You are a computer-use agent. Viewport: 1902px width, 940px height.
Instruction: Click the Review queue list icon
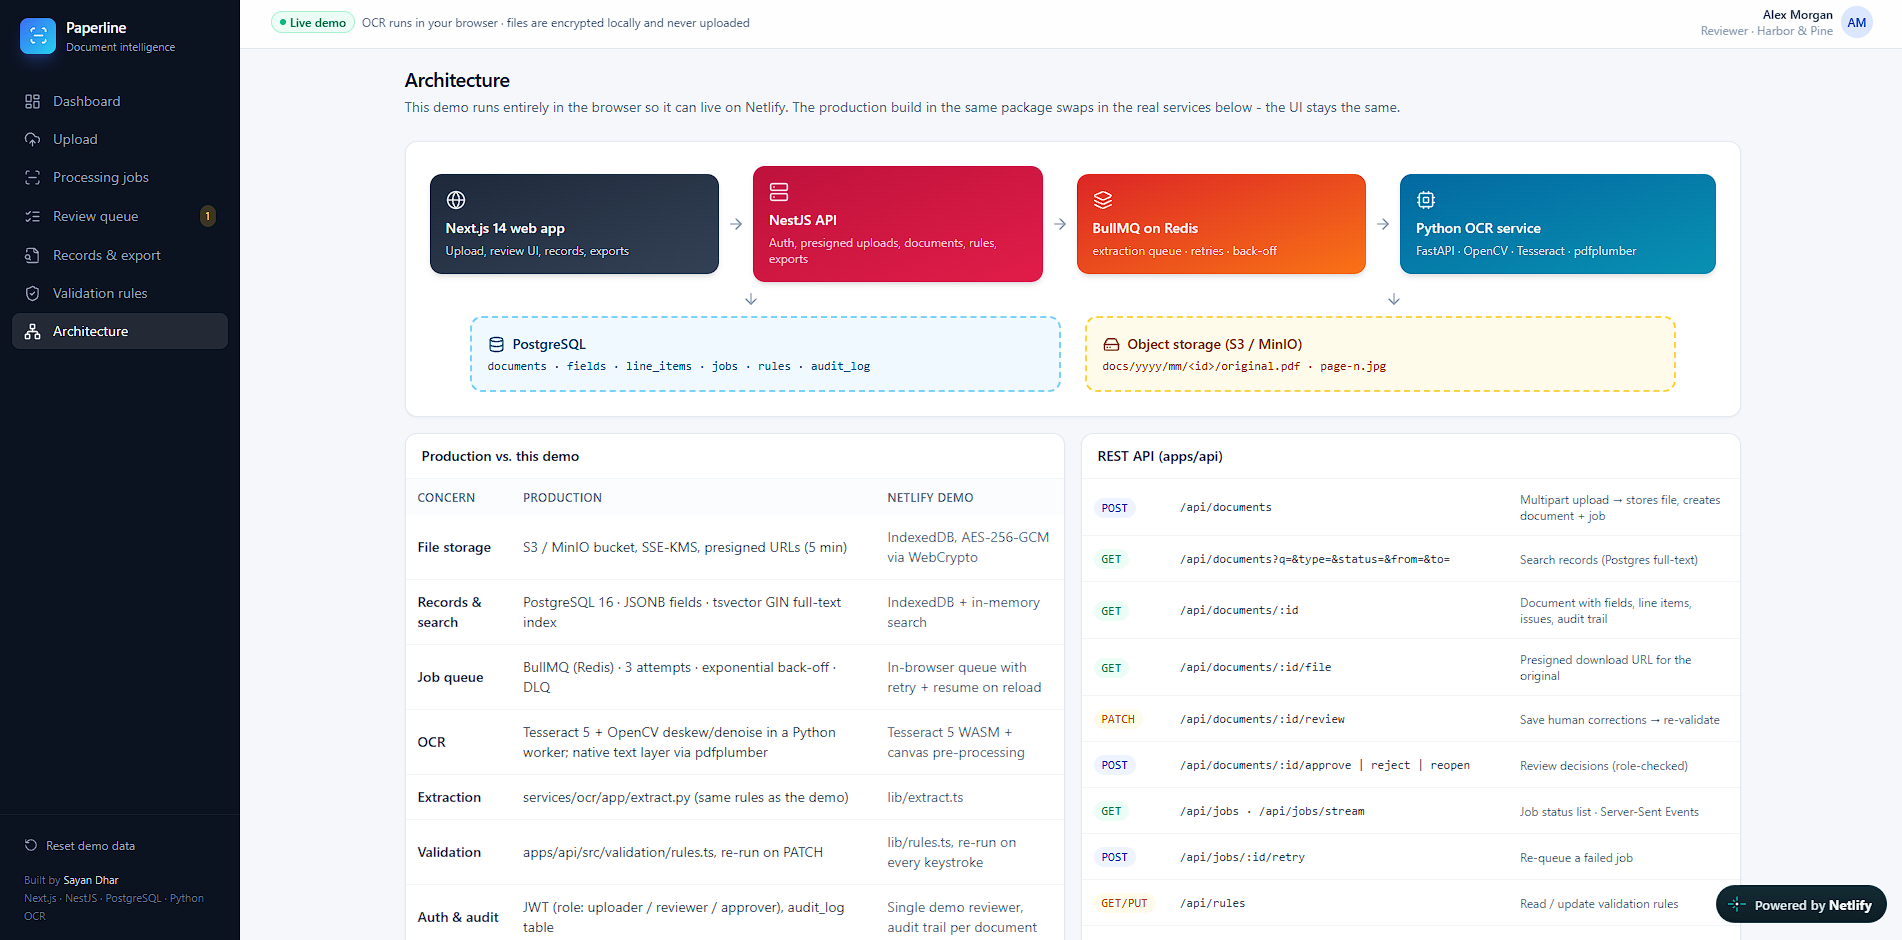[x=32, y=216]
